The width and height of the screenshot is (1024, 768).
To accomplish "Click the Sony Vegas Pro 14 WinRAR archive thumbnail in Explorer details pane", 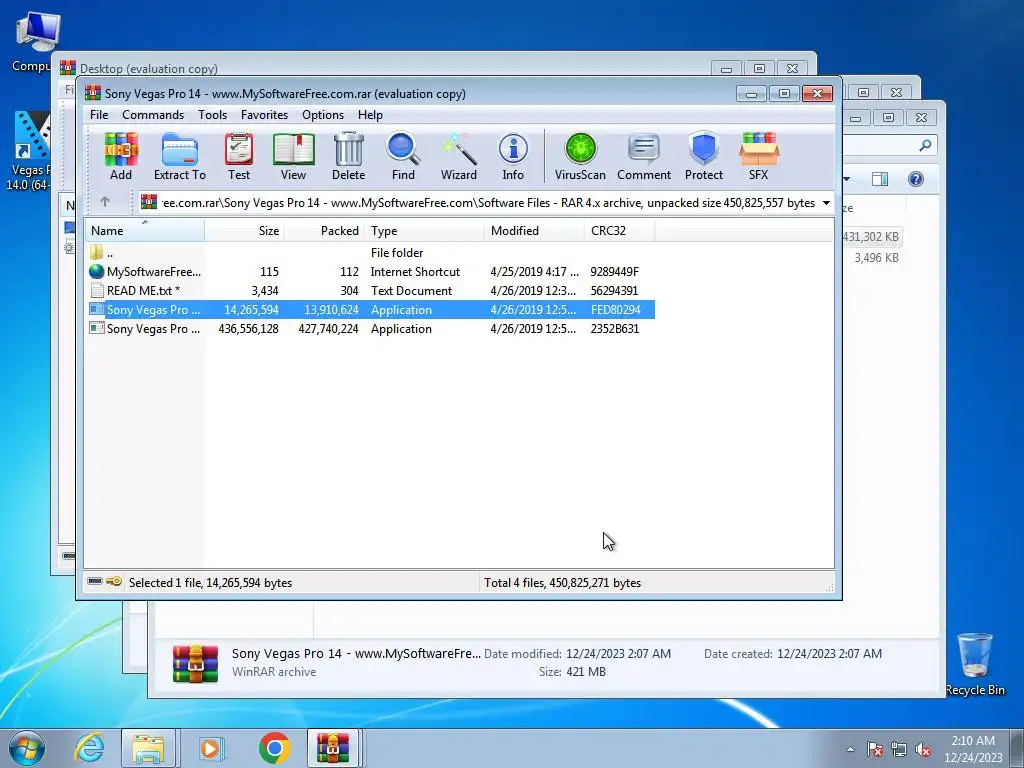I will pyautogui.click(x=195, y=663).
